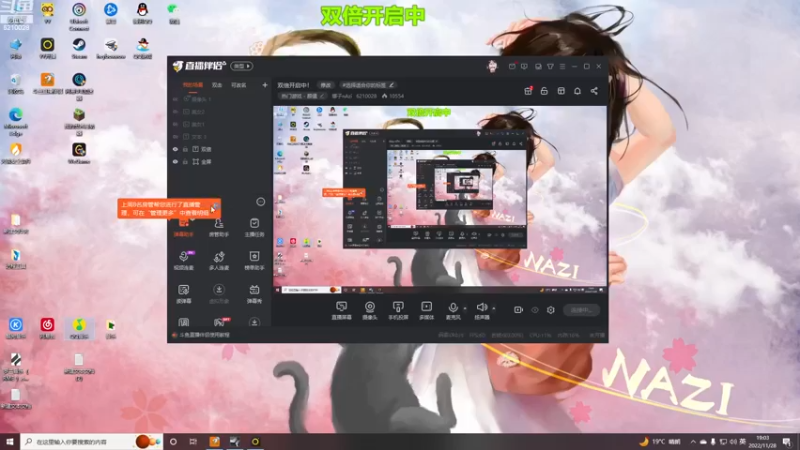Select the 全屏 source row
Viewport: 800px width, 450px height.
click(219, 162)
